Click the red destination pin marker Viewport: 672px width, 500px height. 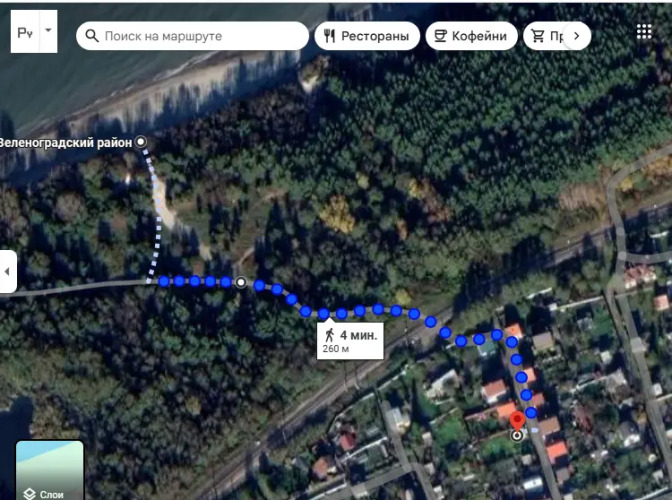[x=517, y=421]
